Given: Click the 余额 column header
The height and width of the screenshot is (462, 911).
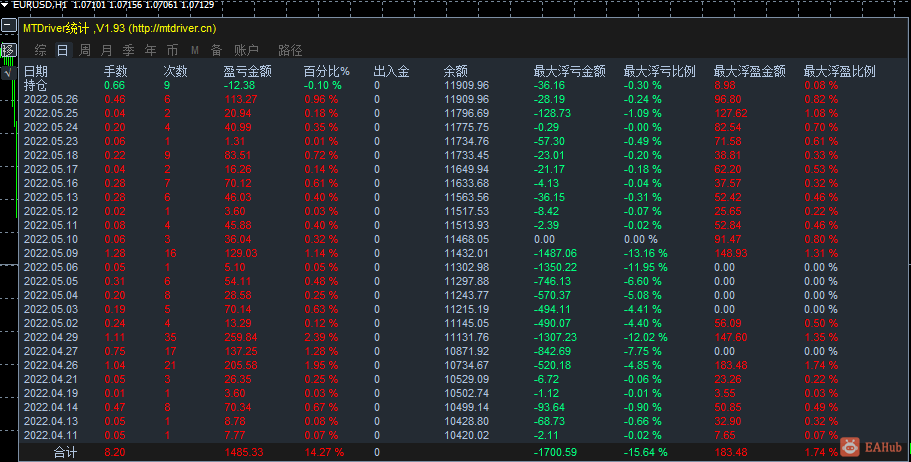Looking at the screenshot, I should (x=456, y=71).
